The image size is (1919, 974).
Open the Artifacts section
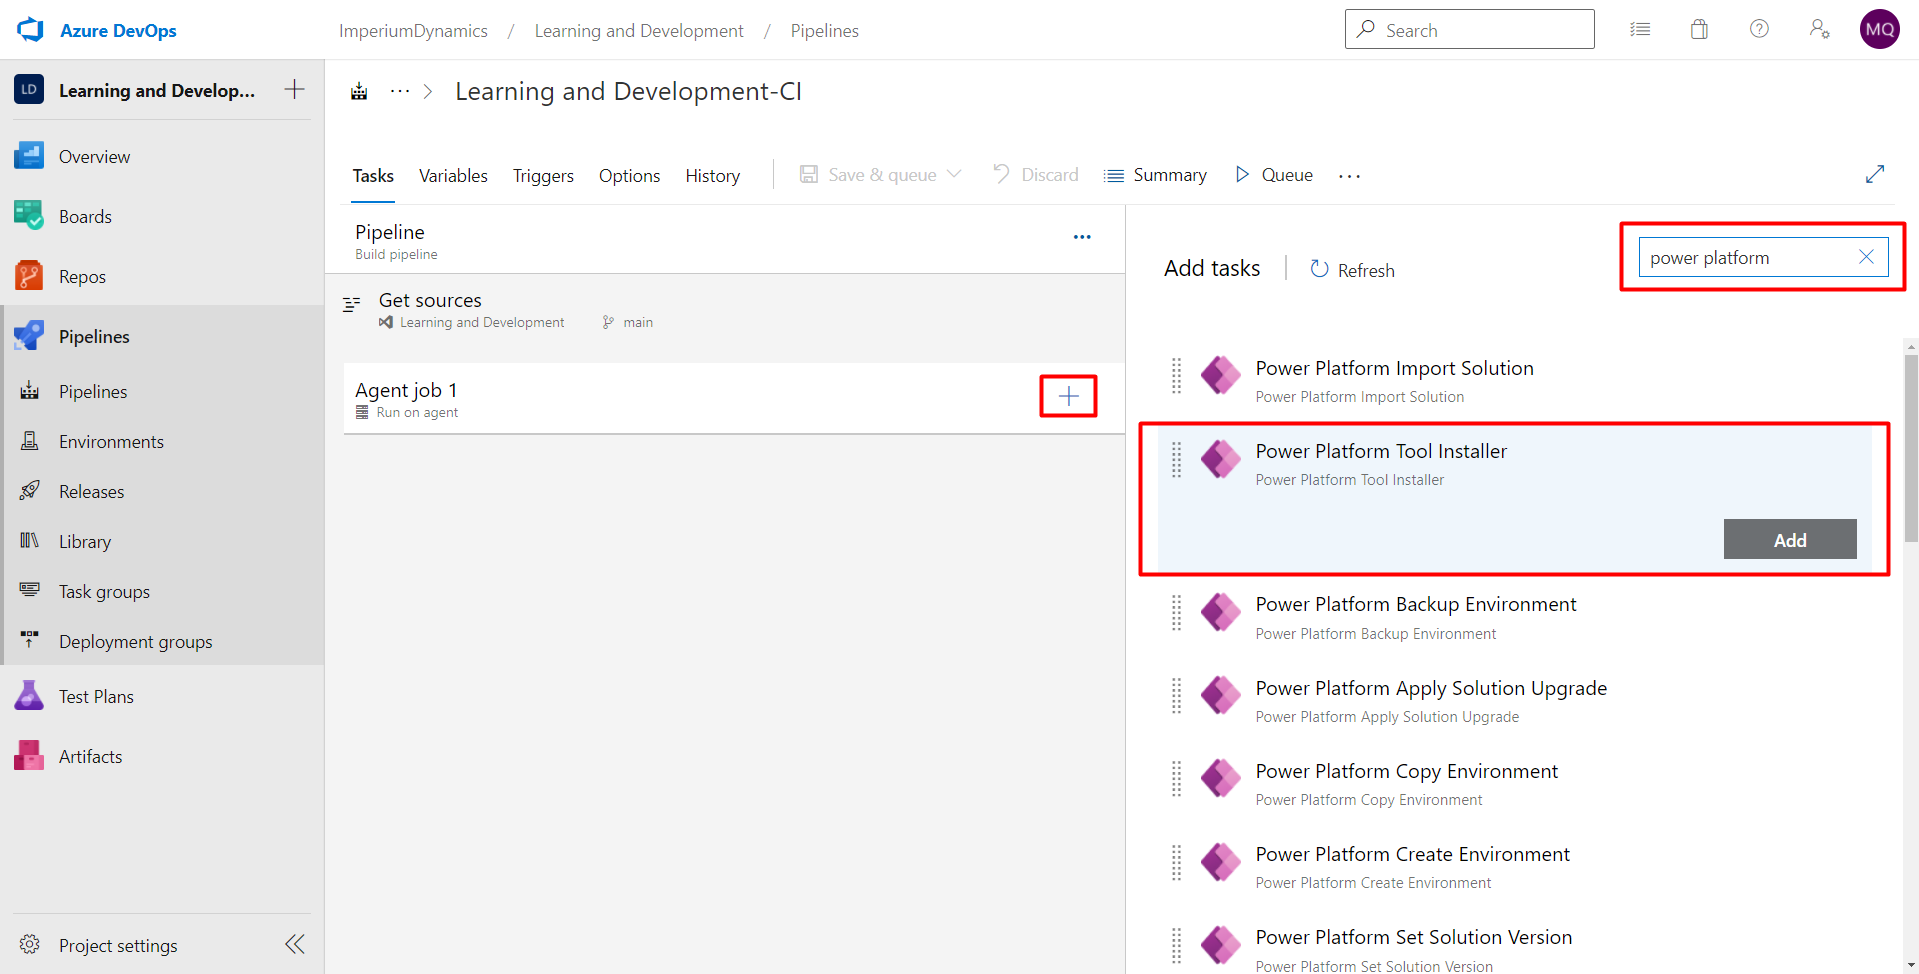(91, 755)
